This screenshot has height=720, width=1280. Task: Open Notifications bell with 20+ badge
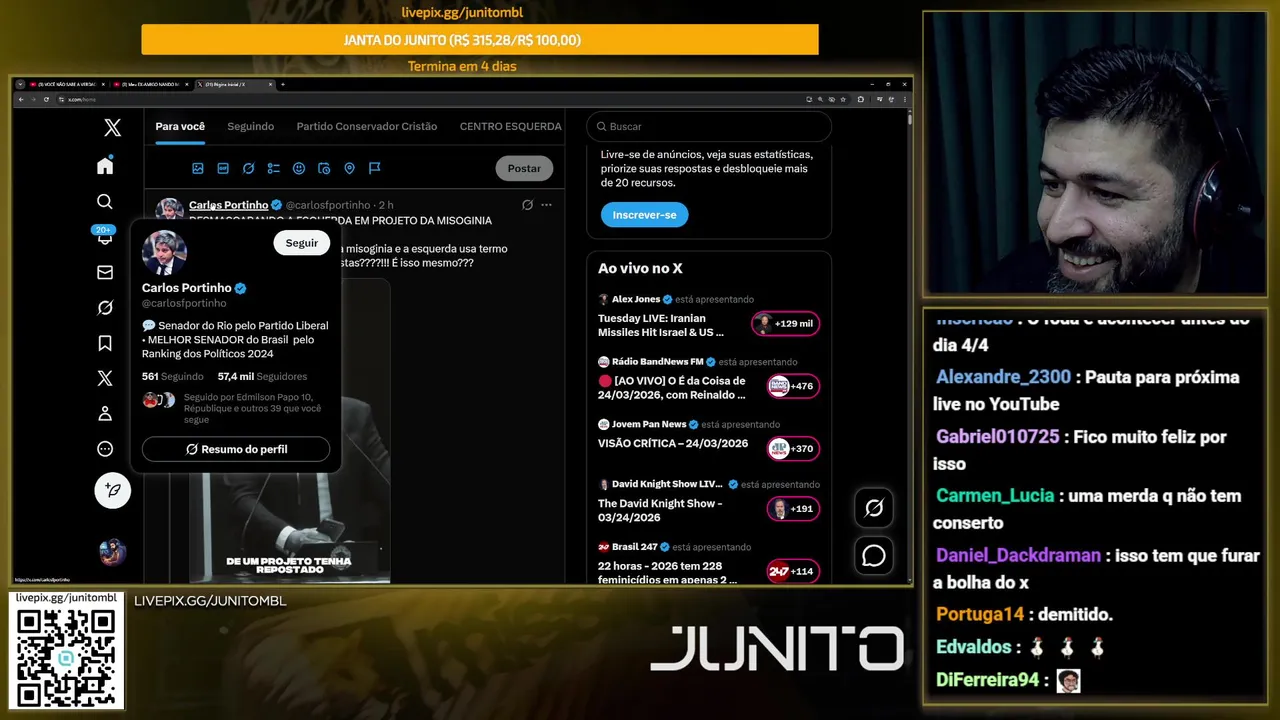tap(105, 236)
